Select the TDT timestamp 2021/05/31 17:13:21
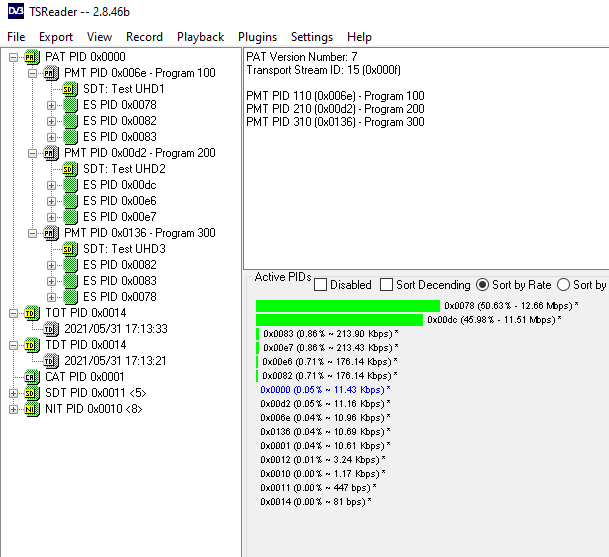Viewport: 609px width, 557px height. [115, 361]
